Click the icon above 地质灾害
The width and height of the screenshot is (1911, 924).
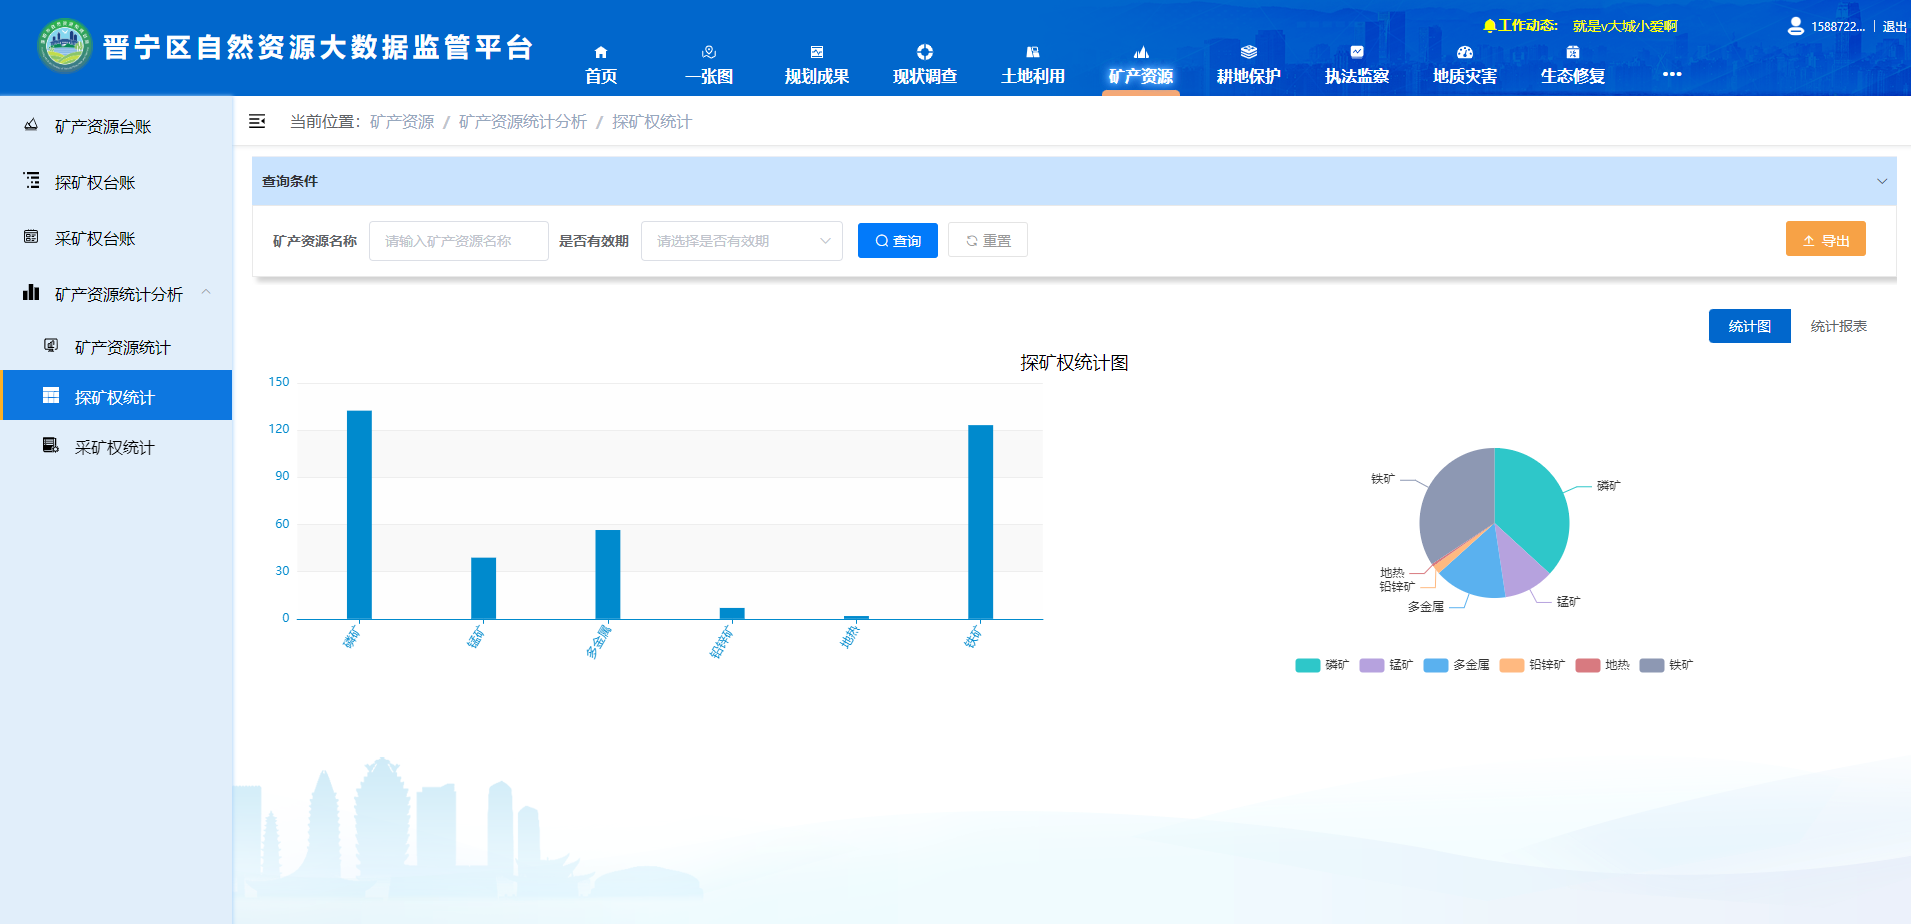pos(1465,52)
